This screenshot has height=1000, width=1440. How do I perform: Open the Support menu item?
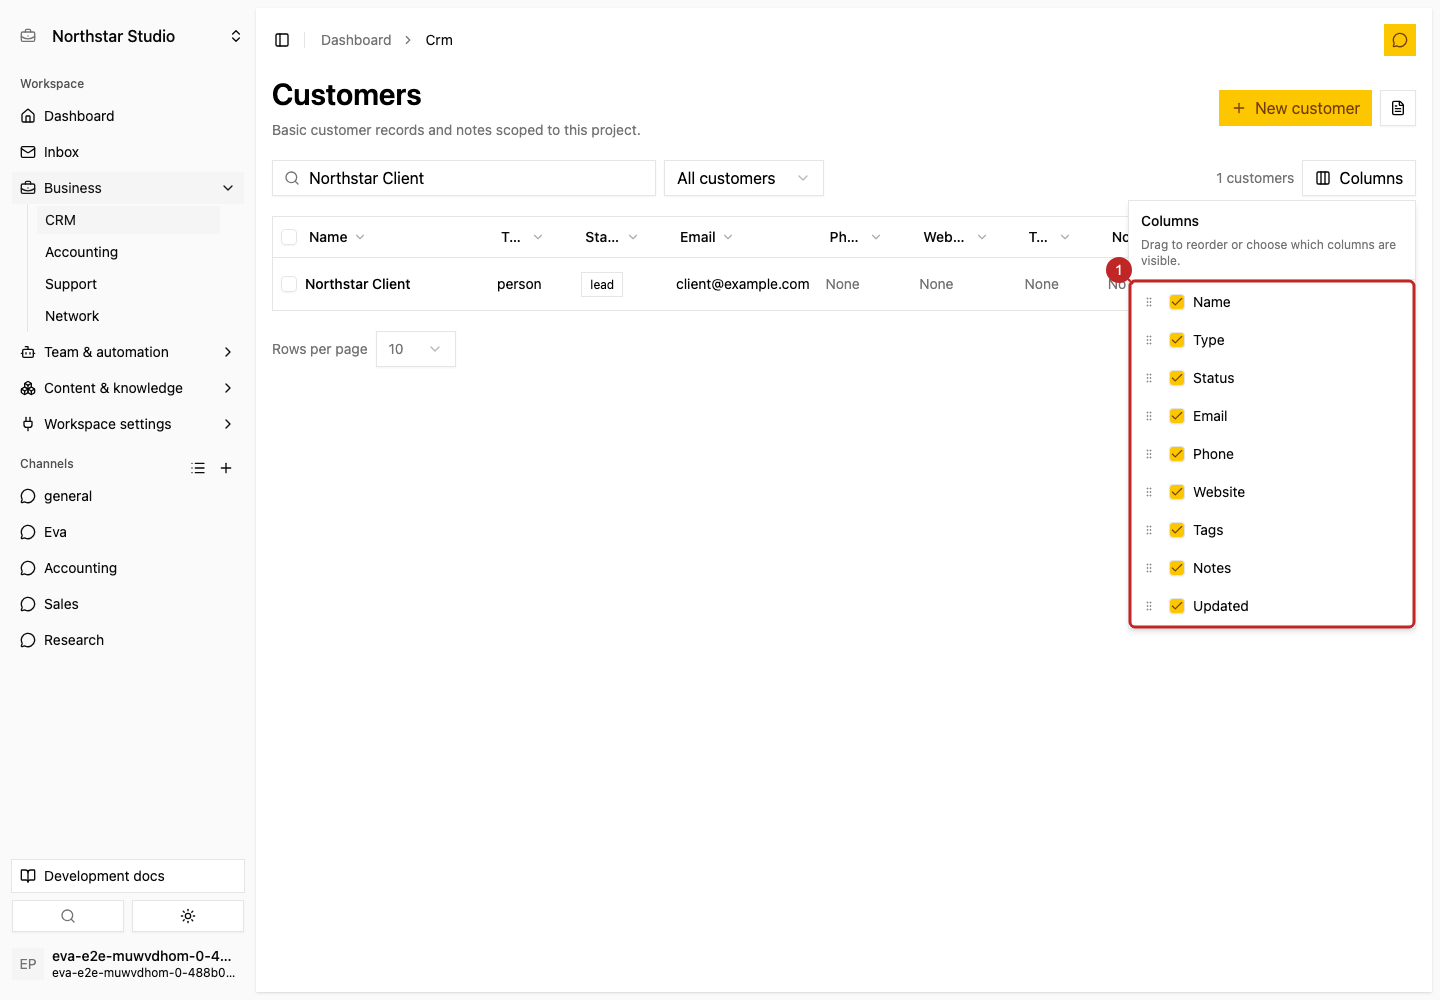pyautogui.click(x=128, y=284)
